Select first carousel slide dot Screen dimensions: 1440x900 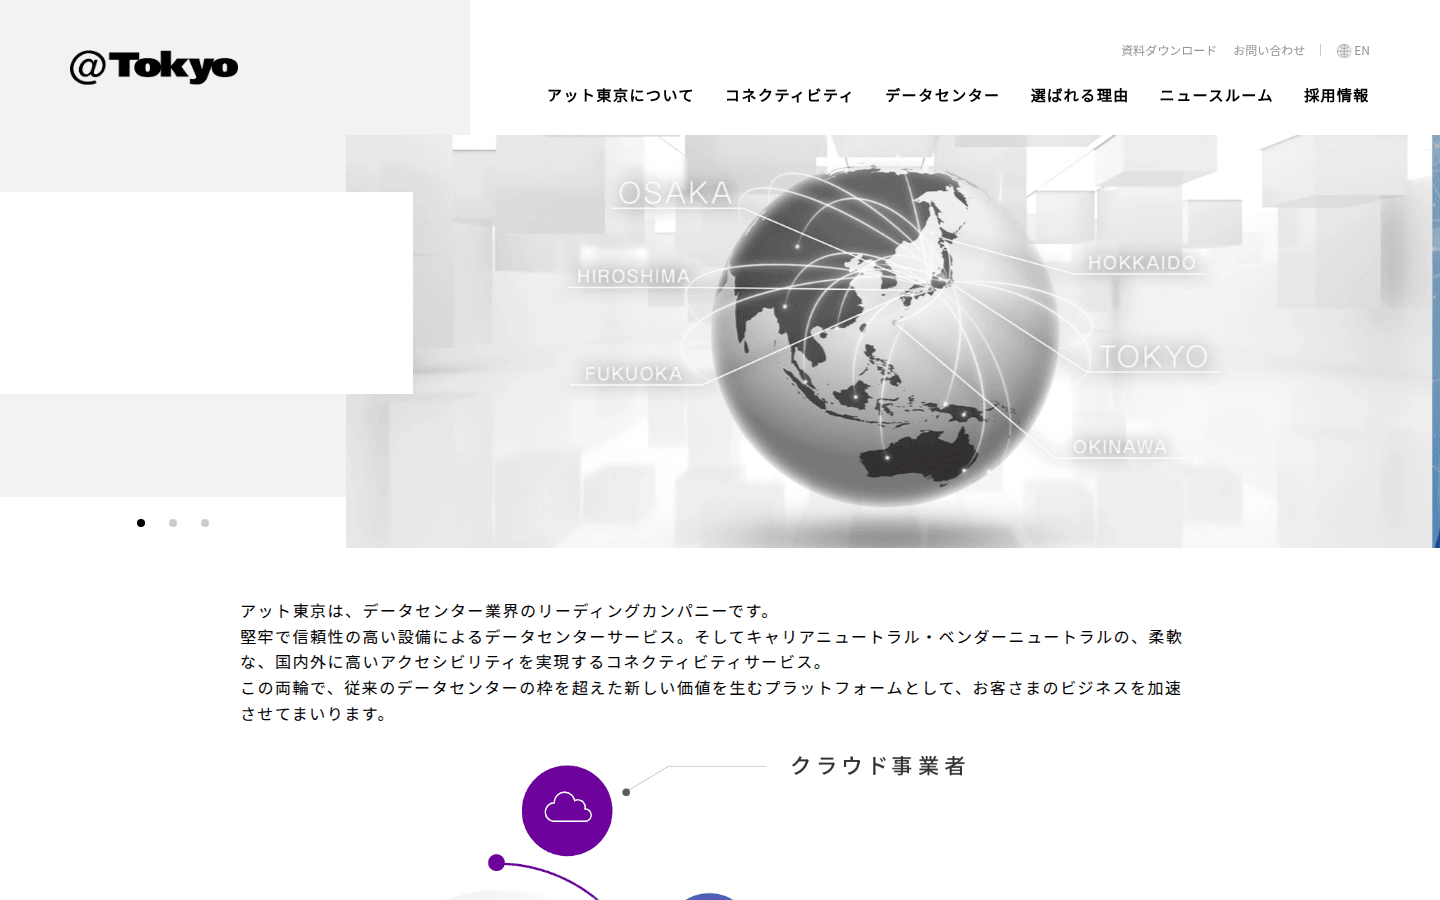(141, 523)
